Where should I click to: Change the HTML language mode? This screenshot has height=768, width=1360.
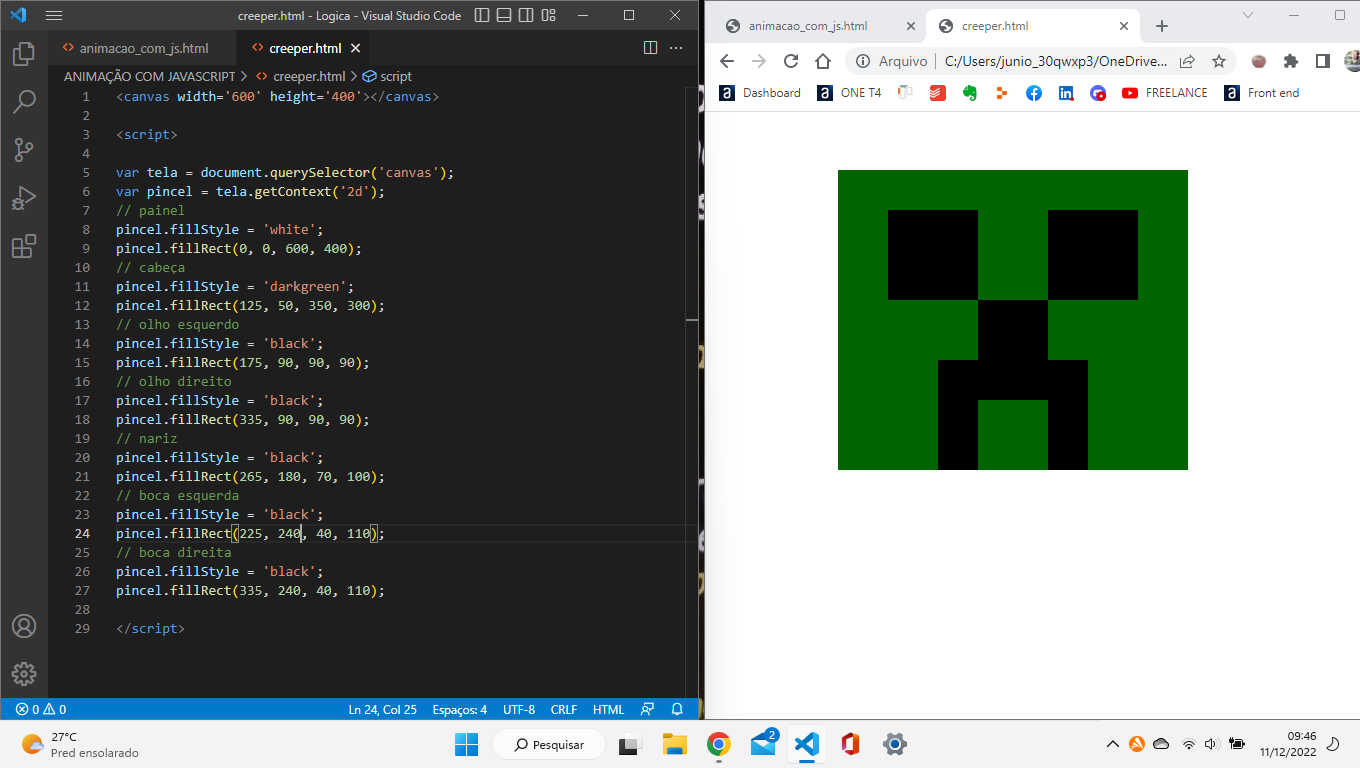[608, 709]
